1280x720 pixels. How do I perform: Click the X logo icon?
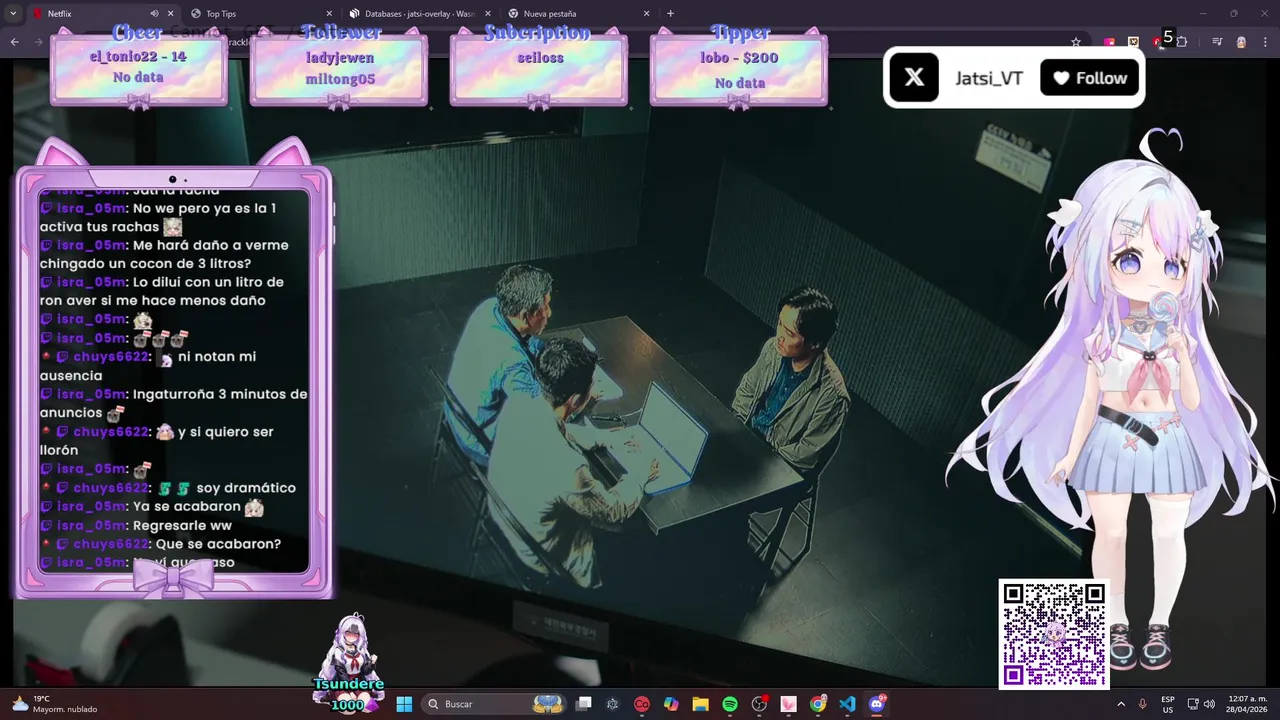[914, 78]
